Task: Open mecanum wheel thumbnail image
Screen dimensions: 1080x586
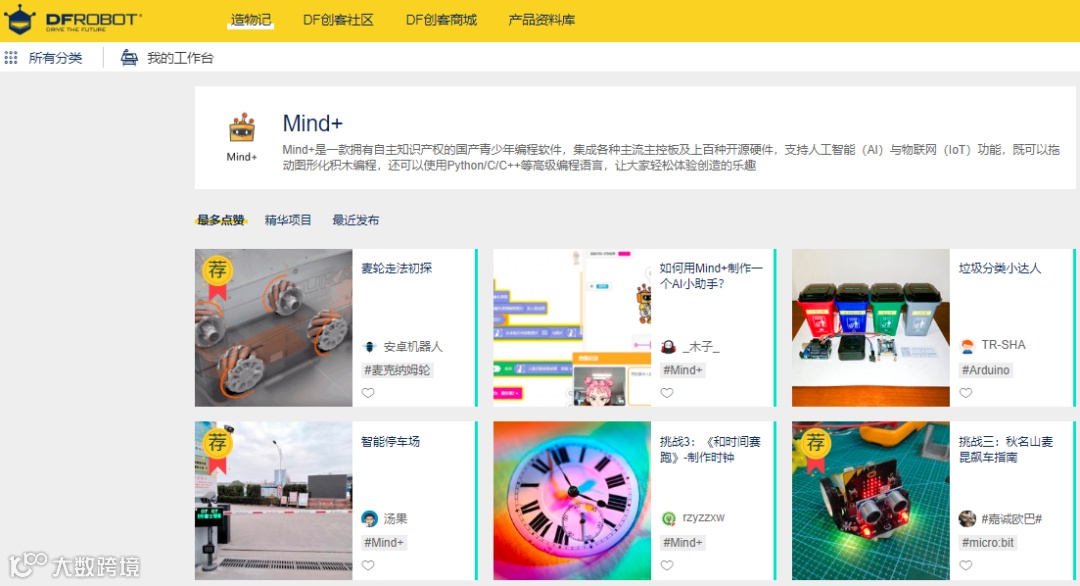Action: pyautogui.click(x=273, y=328)
